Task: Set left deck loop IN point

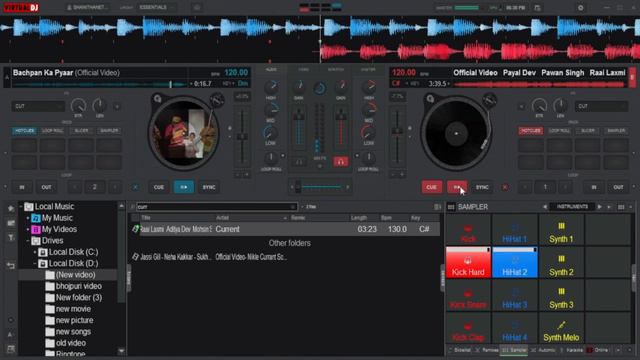Action: (x=22, y=187)
